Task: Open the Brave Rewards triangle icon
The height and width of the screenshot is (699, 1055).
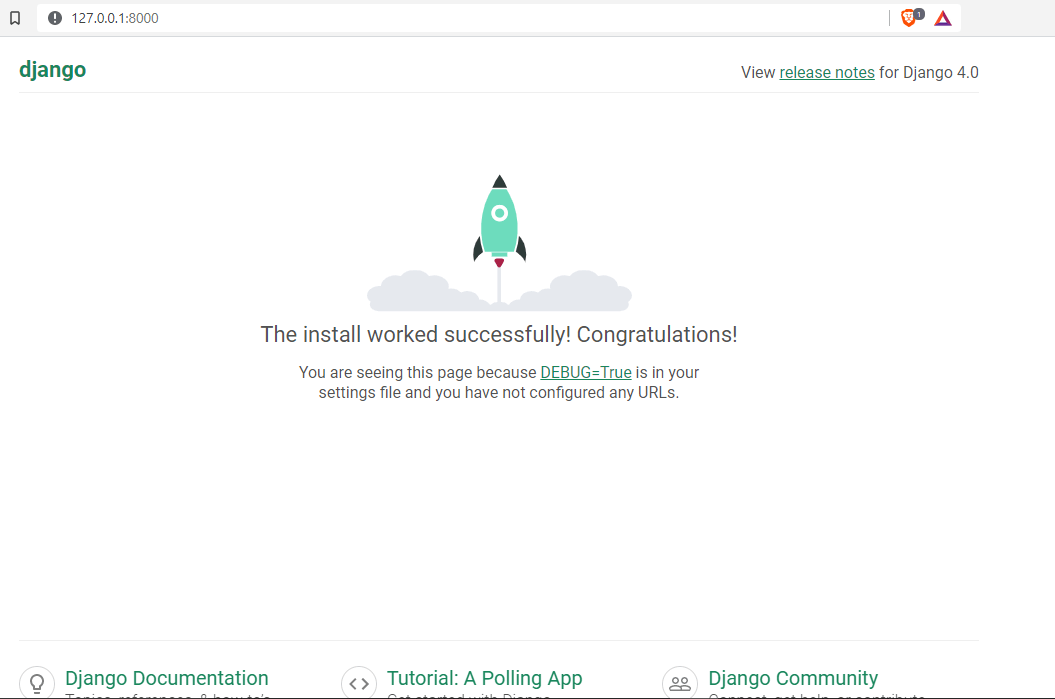Action: coord(943,18)
